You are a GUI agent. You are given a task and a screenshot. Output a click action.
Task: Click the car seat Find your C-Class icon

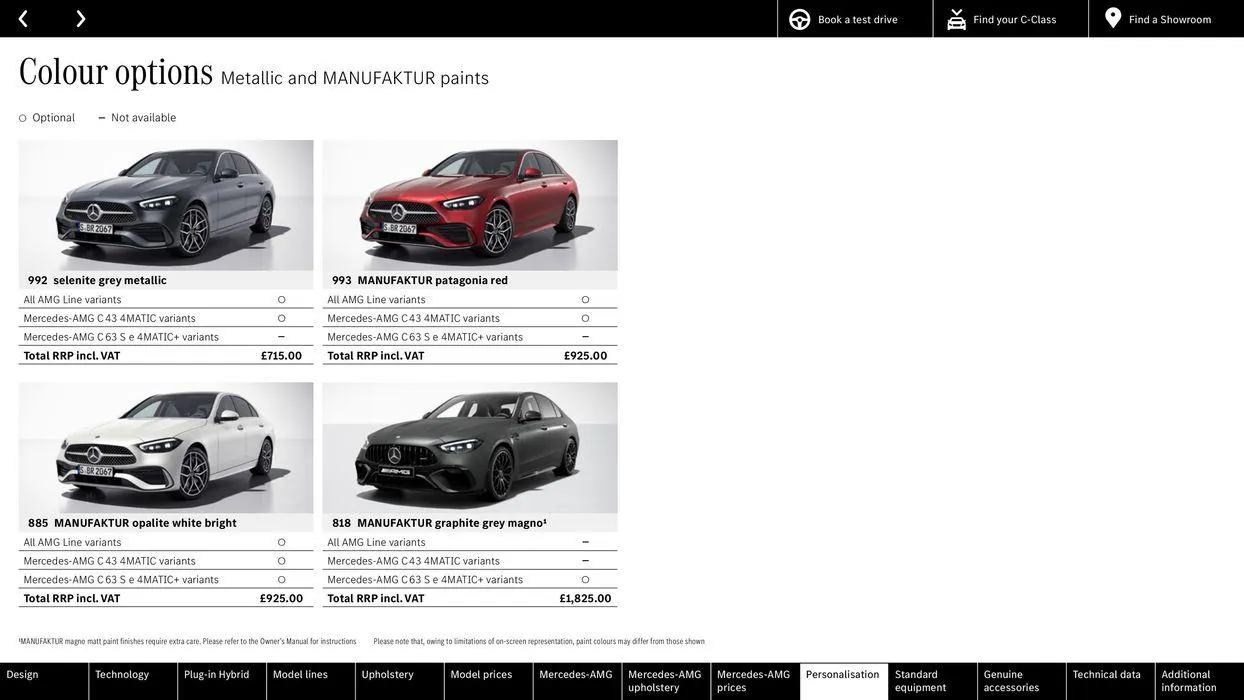coord(956,19)
